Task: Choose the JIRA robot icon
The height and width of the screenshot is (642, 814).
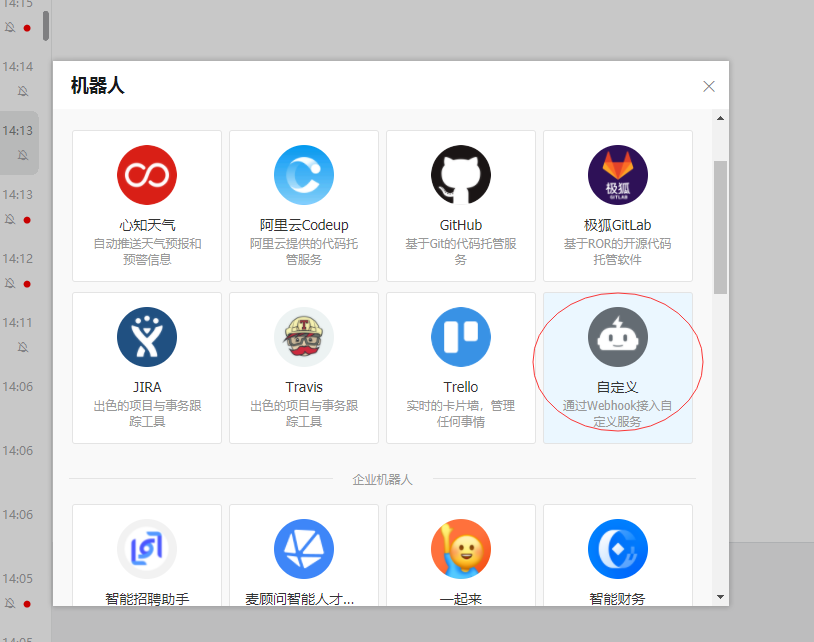Action: click(x=147, y=337)
